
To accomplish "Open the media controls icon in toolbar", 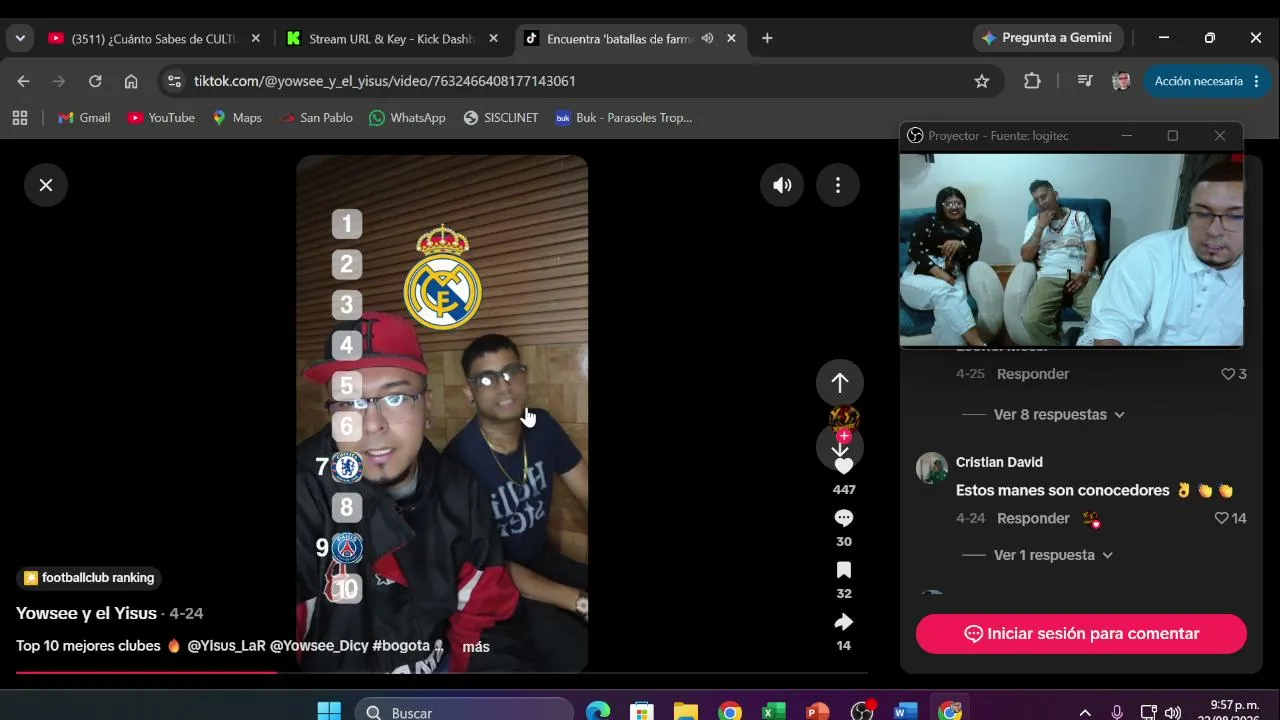I will (1085, 81).
